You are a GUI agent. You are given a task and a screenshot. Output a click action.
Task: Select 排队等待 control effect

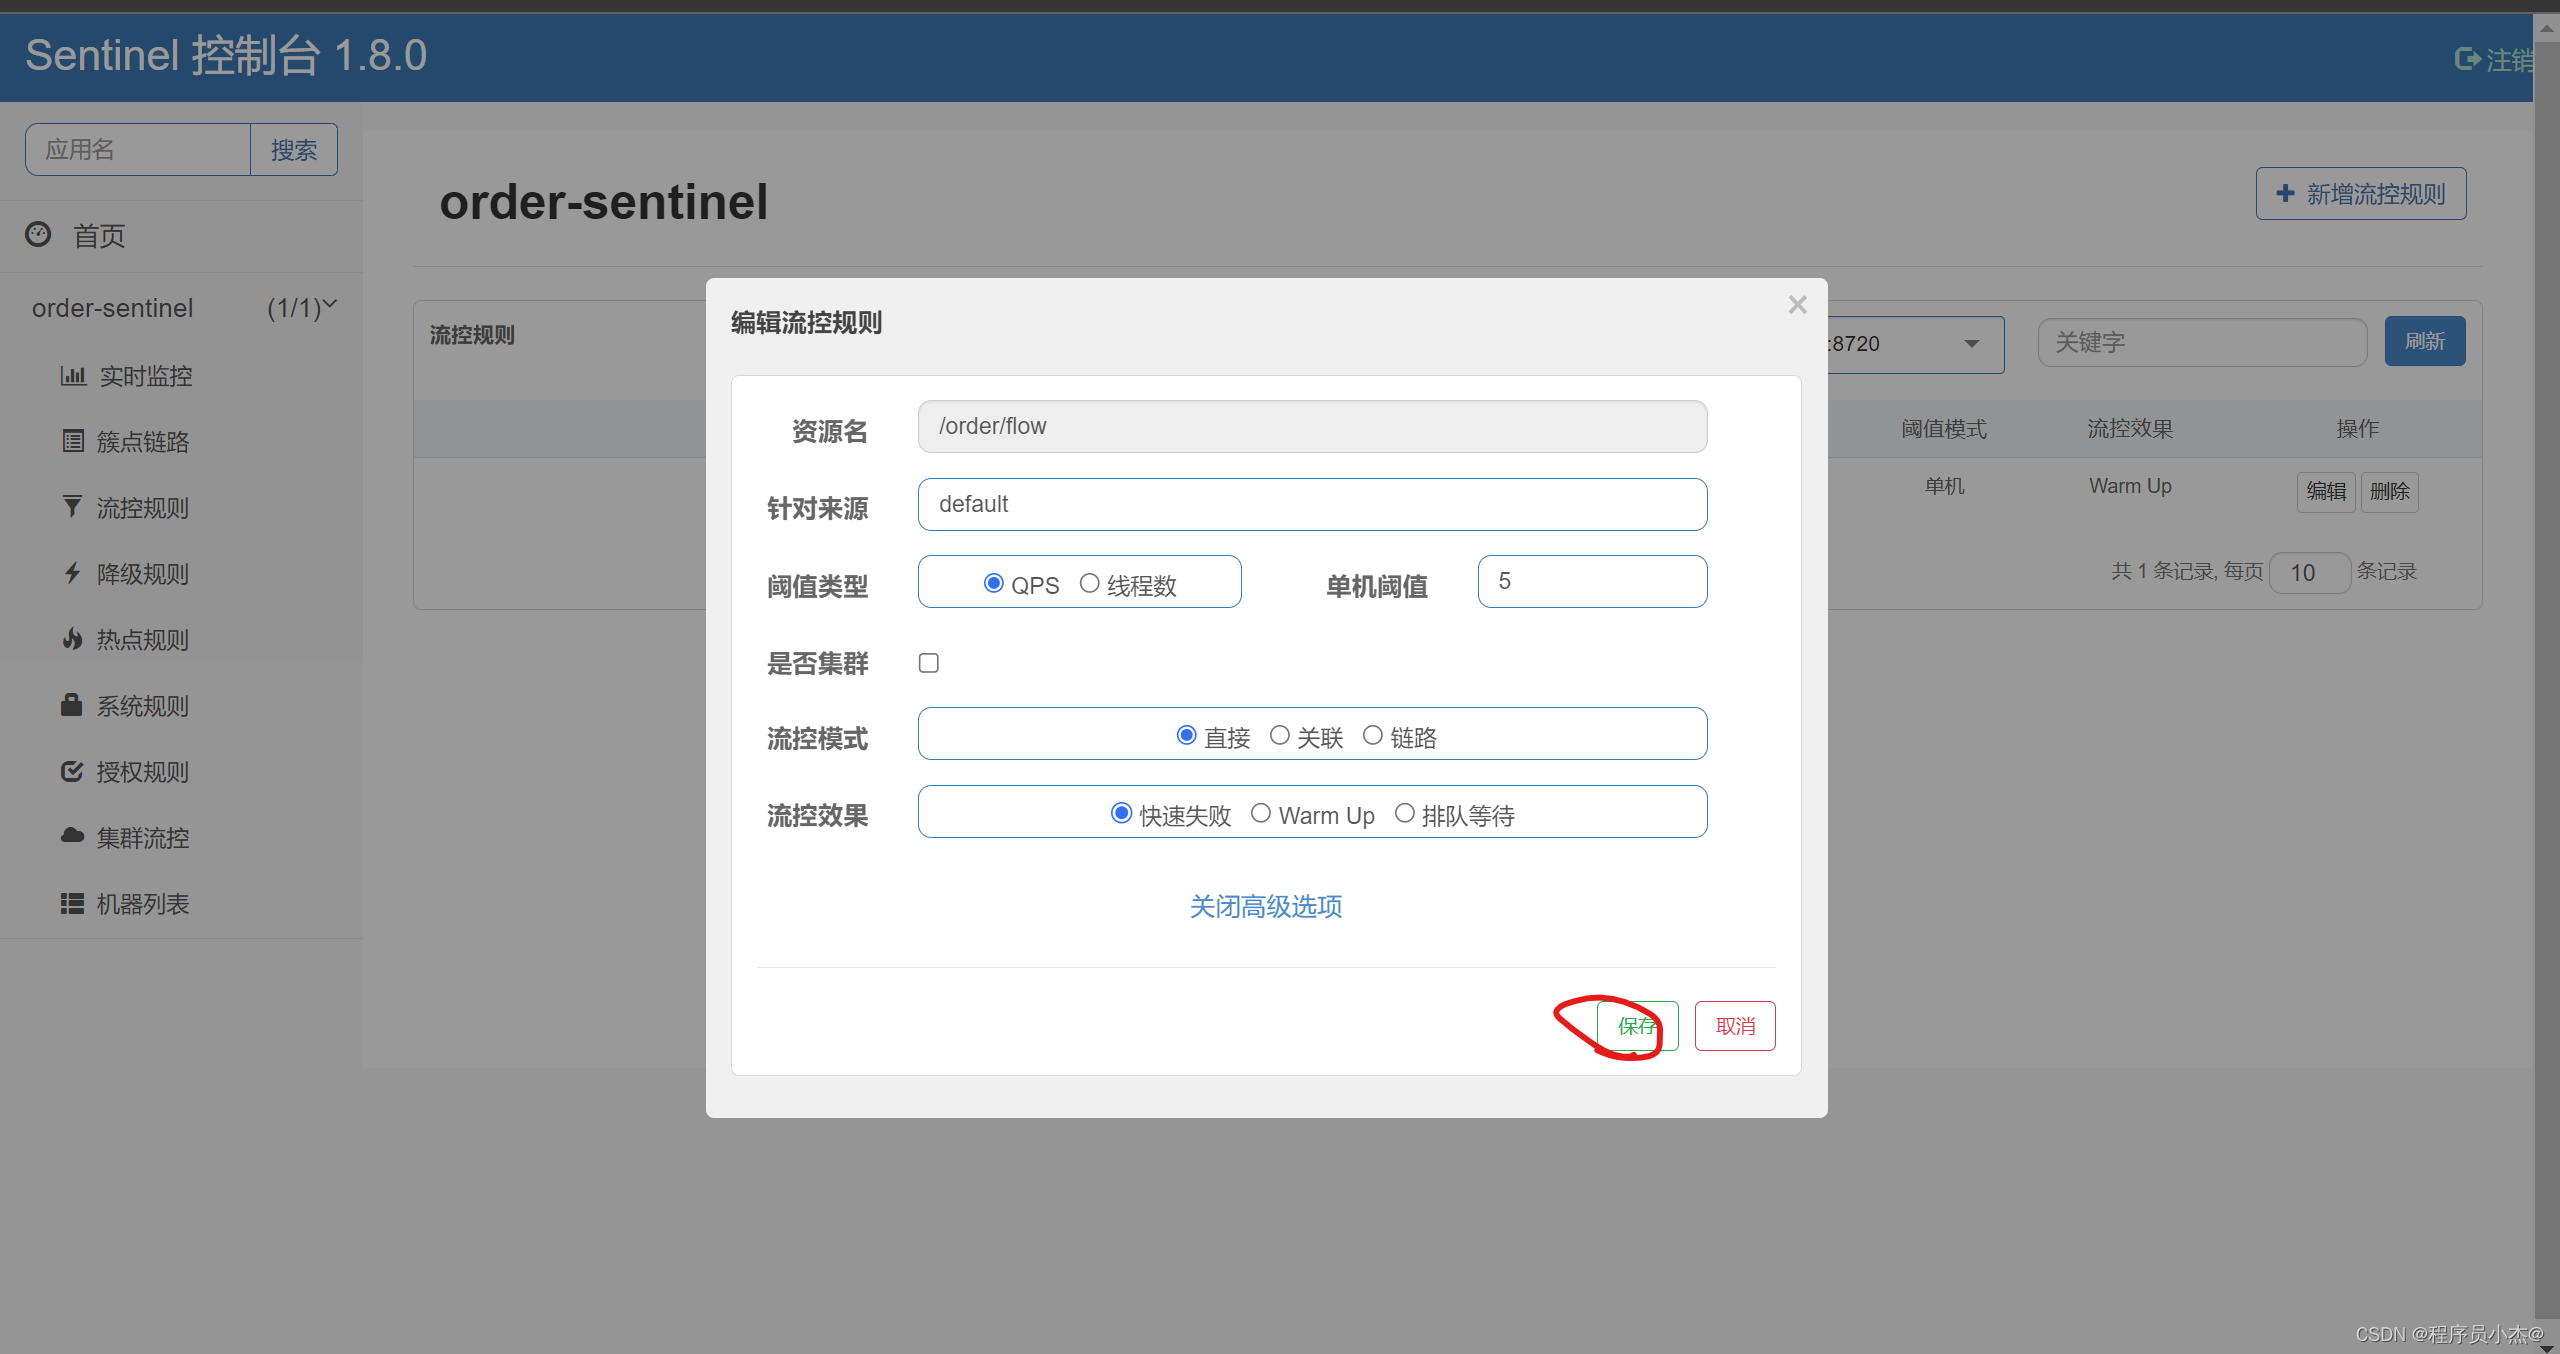(1405, 813)
